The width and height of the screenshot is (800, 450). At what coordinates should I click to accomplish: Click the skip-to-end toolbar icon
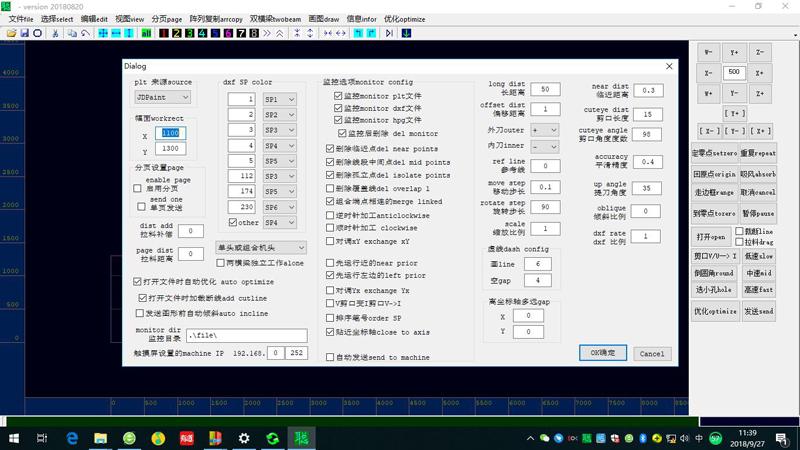pyautogui.click(x=389, y=33)
